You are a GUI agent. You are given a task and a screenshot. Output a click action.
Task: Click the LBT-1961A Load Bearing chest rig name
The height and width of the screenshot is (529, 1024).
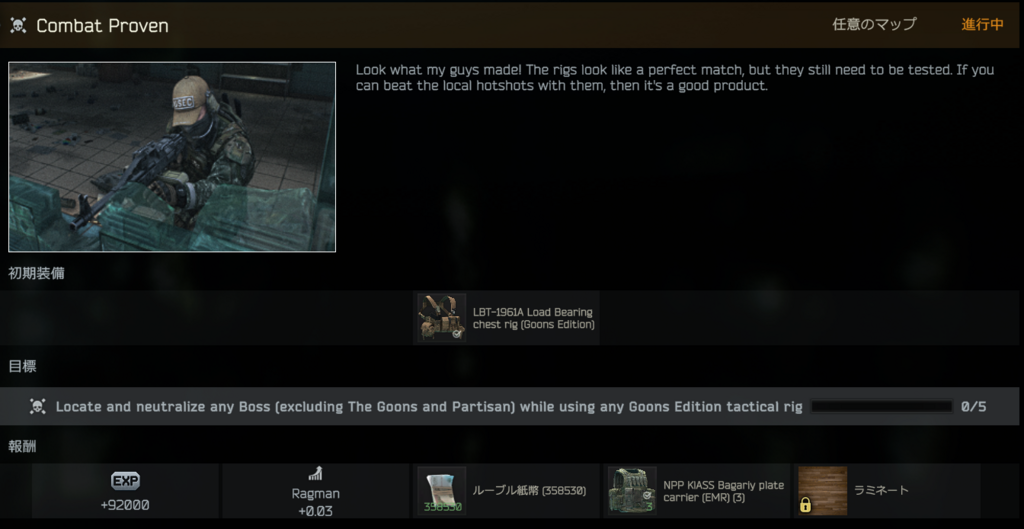534,318
